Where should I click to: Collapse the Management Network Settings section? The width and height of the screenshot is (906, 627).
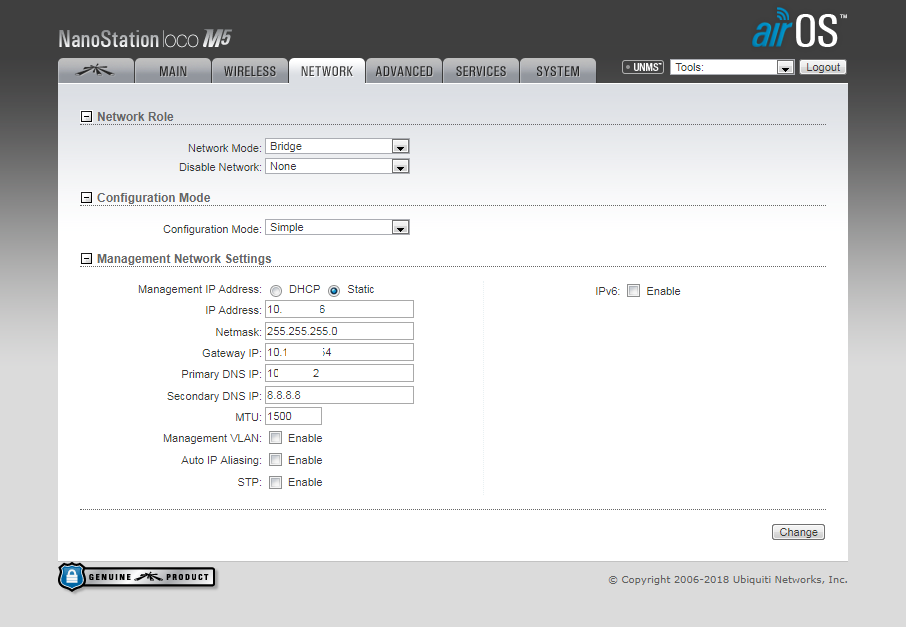coord(87,259)
